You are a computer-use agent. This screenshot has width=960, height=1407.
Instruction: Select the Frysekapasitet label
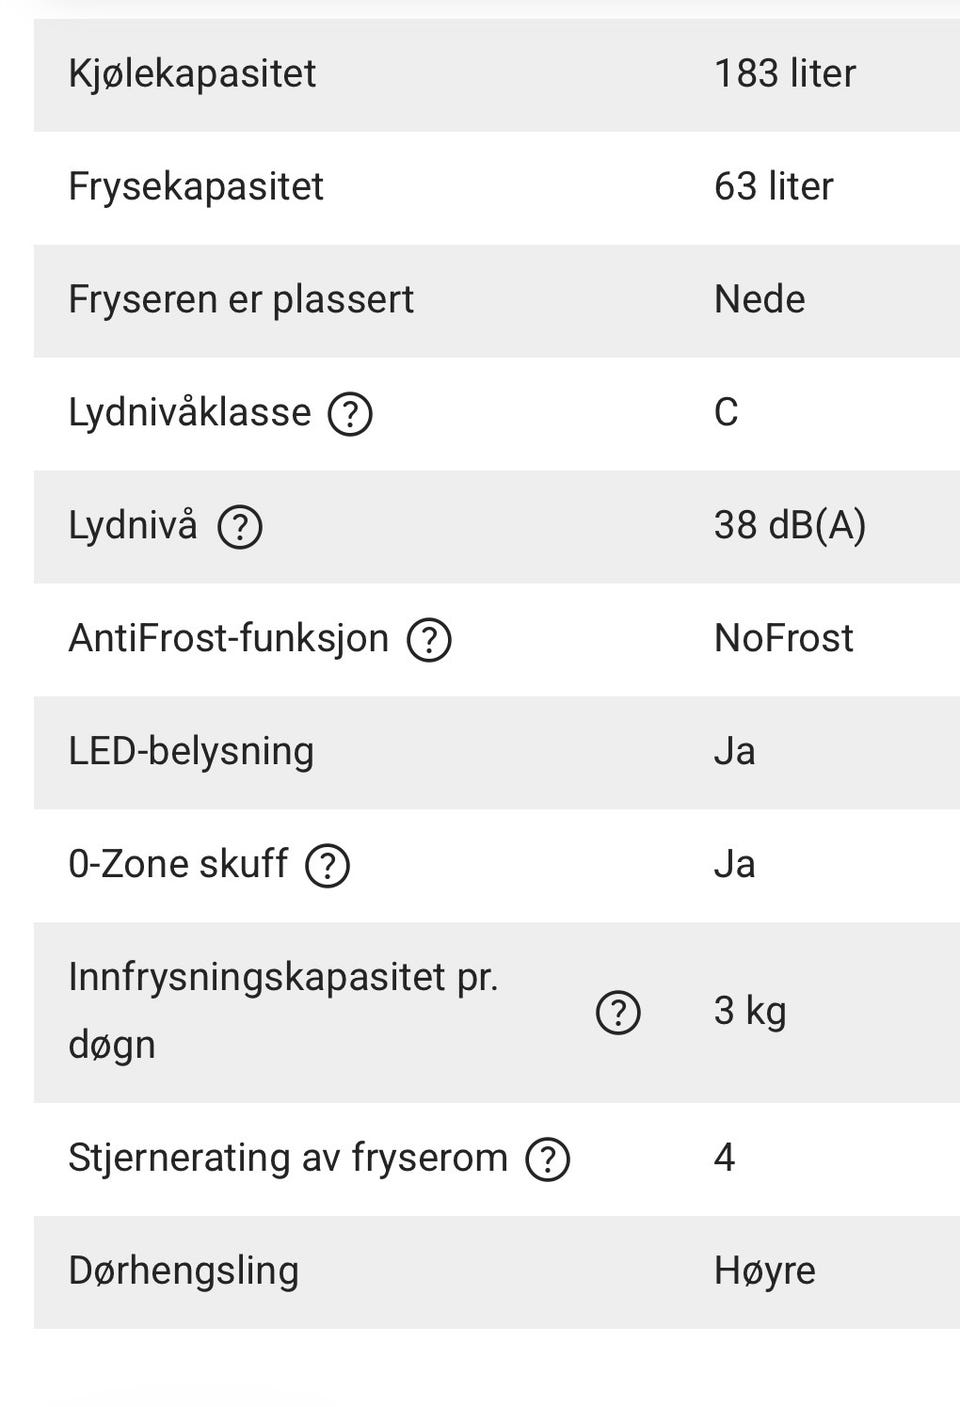pos(196,187)
